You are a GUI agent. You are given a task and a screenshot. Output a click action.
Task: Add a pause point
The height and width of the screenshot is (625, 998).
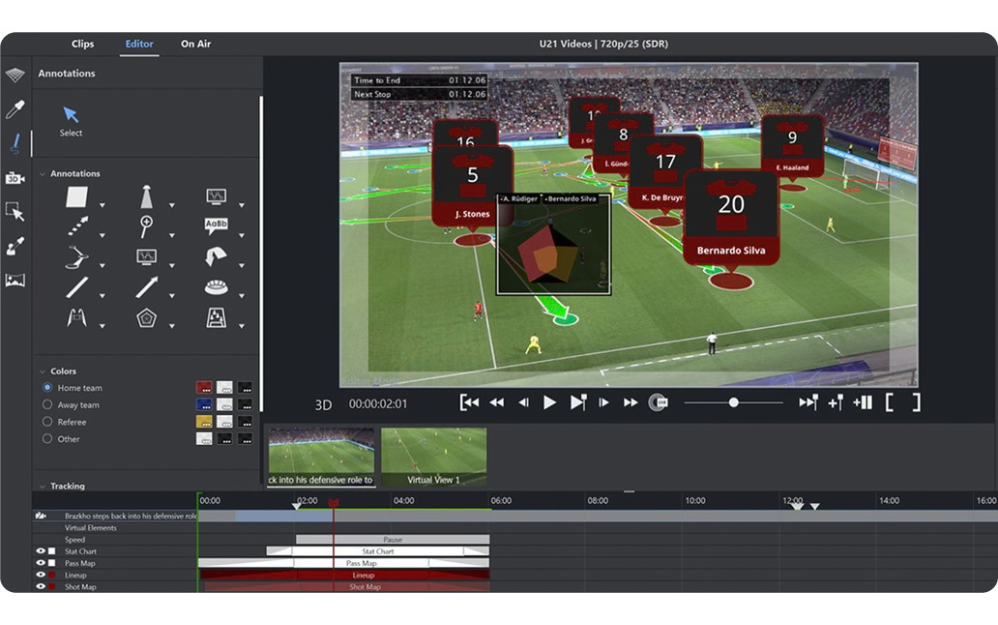[863, 402]
